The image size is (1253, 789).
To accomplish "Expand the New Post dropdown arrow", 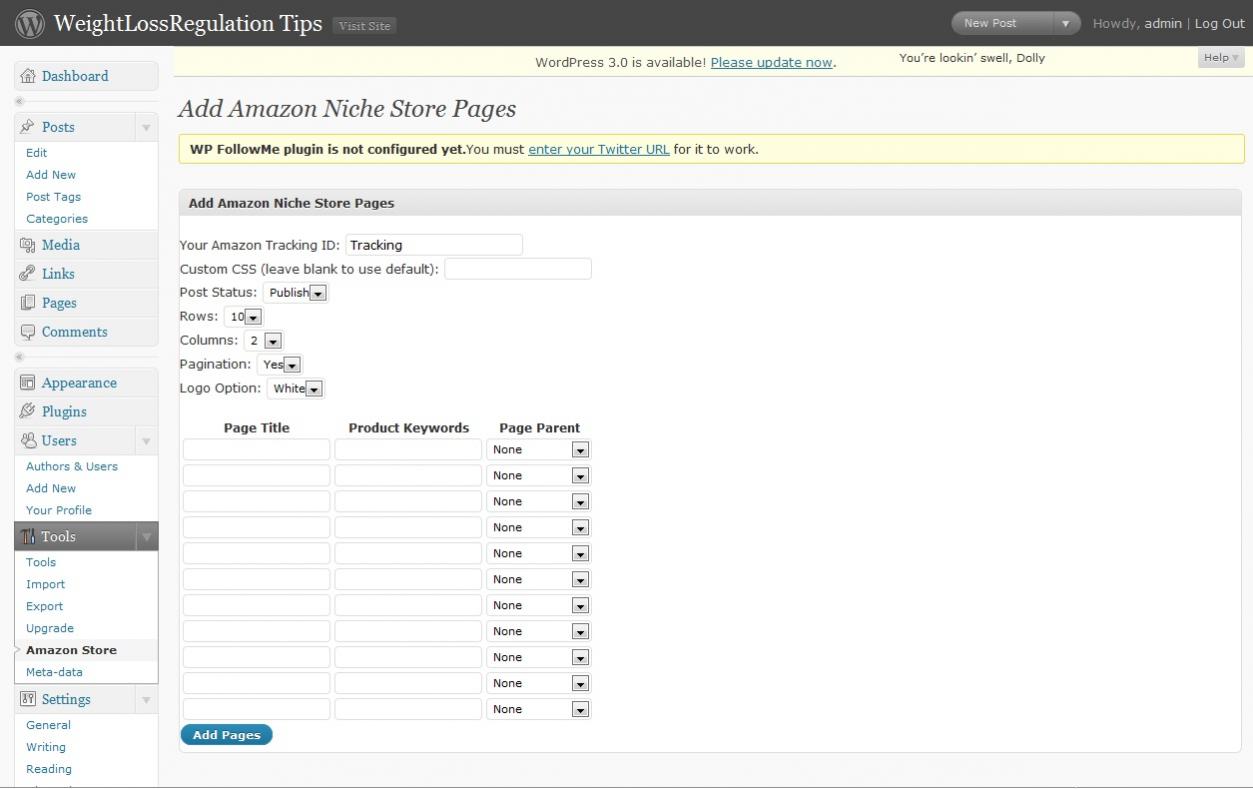I will [1065, 23].
